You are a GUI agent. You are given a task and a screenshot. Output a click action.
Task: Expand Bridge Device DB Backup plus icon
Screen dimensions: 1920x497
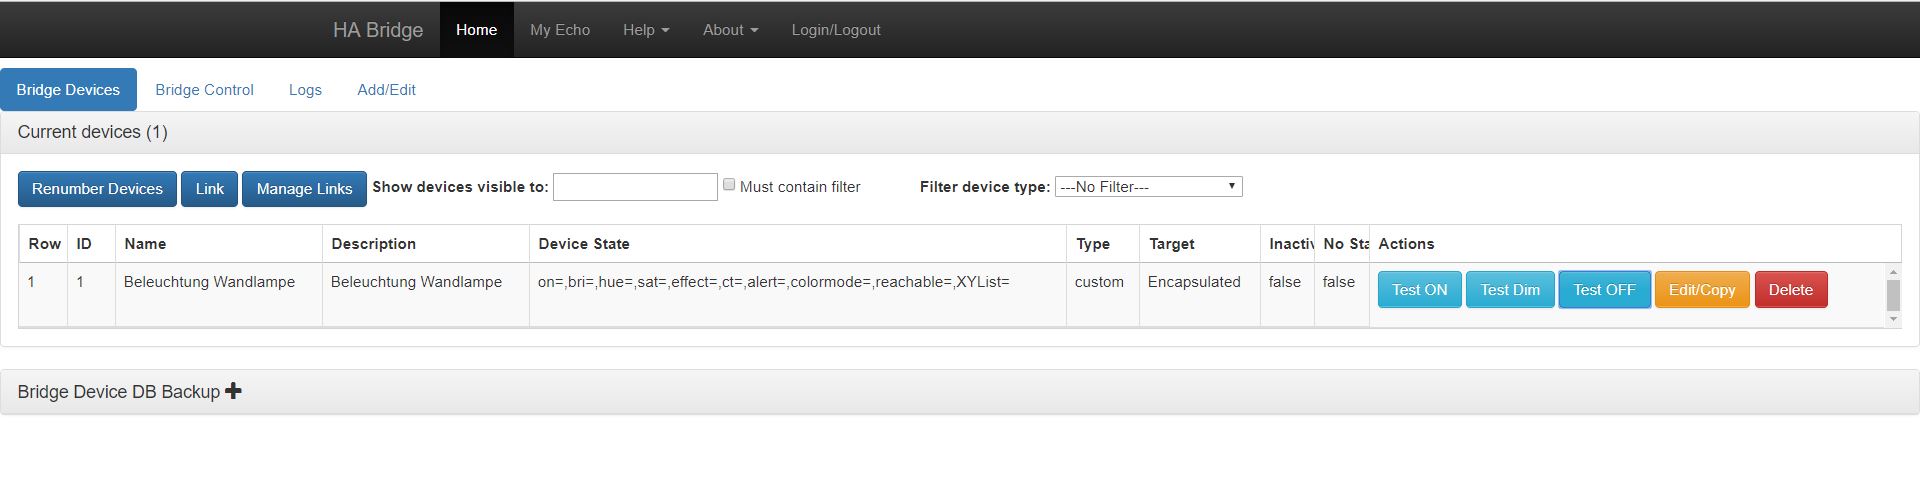click(x=233, y=391)
